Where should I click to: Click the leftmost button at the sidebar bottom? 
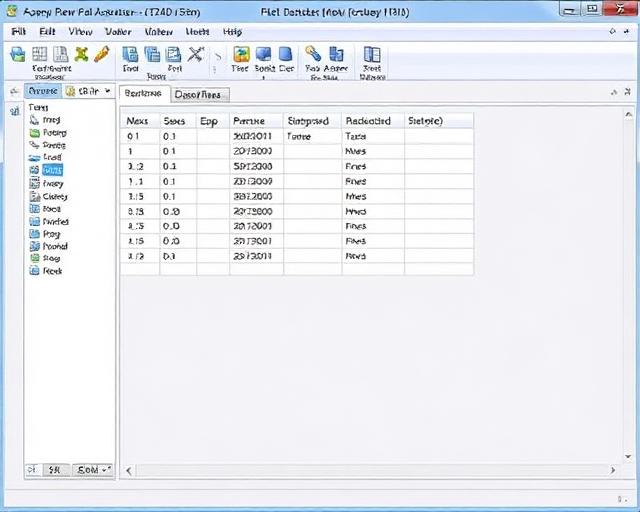pyautogui.click(x=32, y=470)
